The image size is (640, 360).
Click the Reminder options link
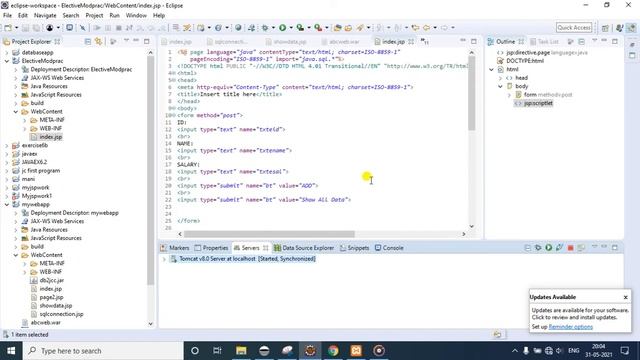tap(571, 327)
